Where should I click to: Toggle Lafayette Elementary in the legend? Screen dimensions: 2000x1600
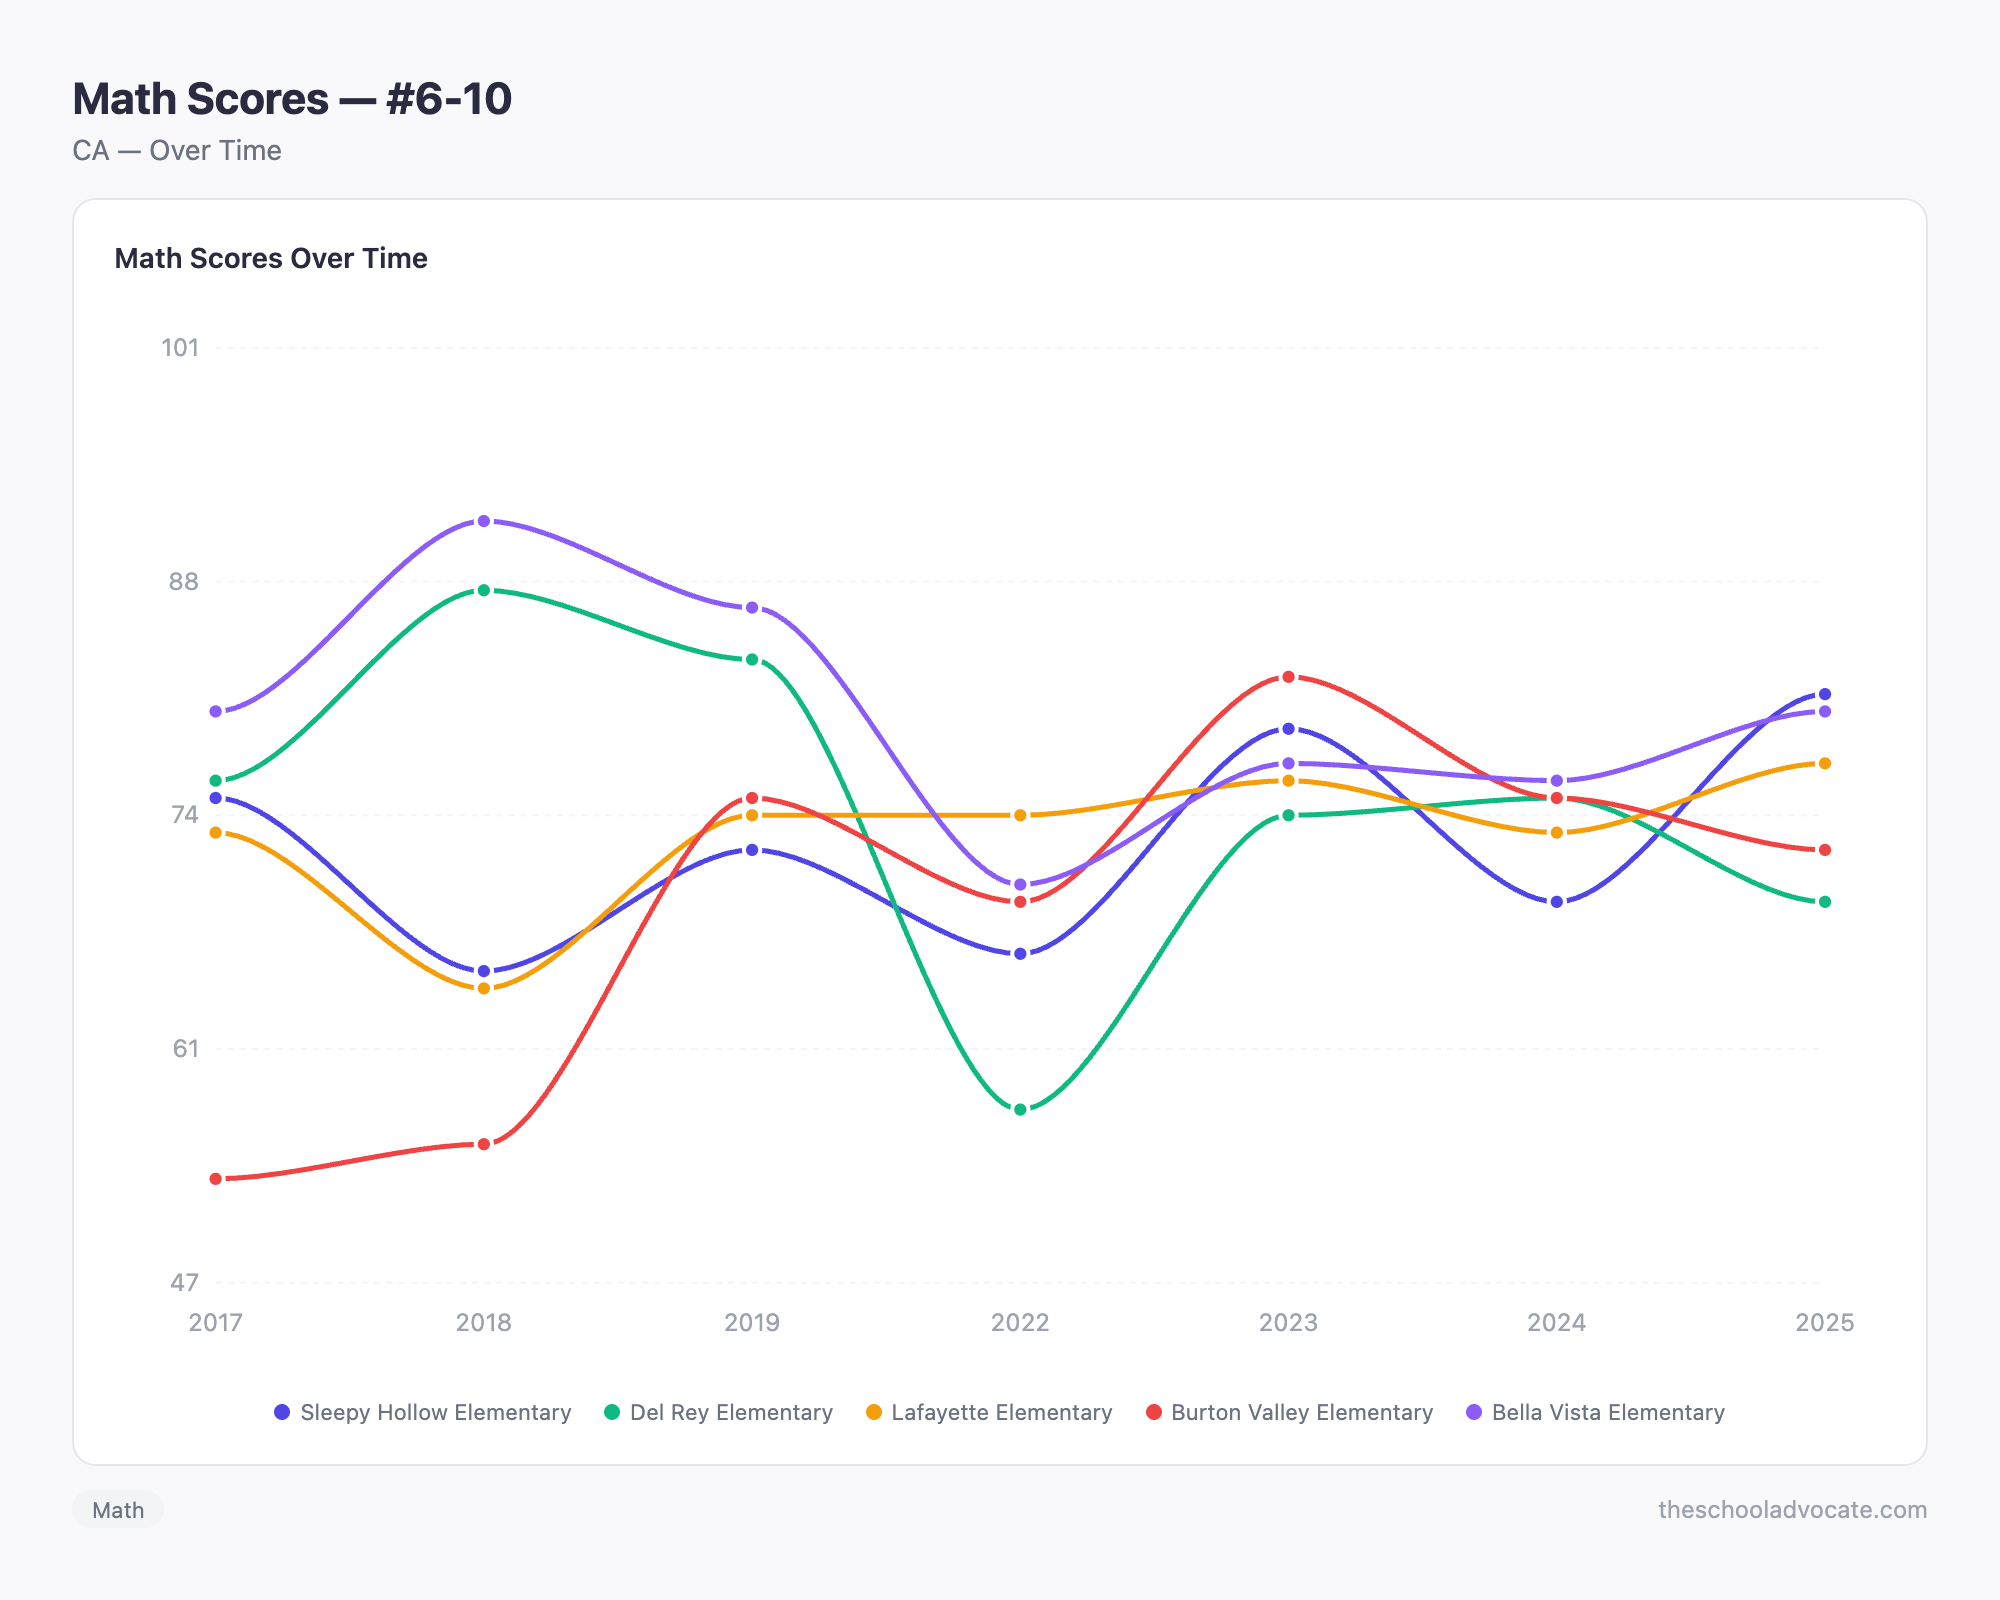[x=1001, y=1412]
